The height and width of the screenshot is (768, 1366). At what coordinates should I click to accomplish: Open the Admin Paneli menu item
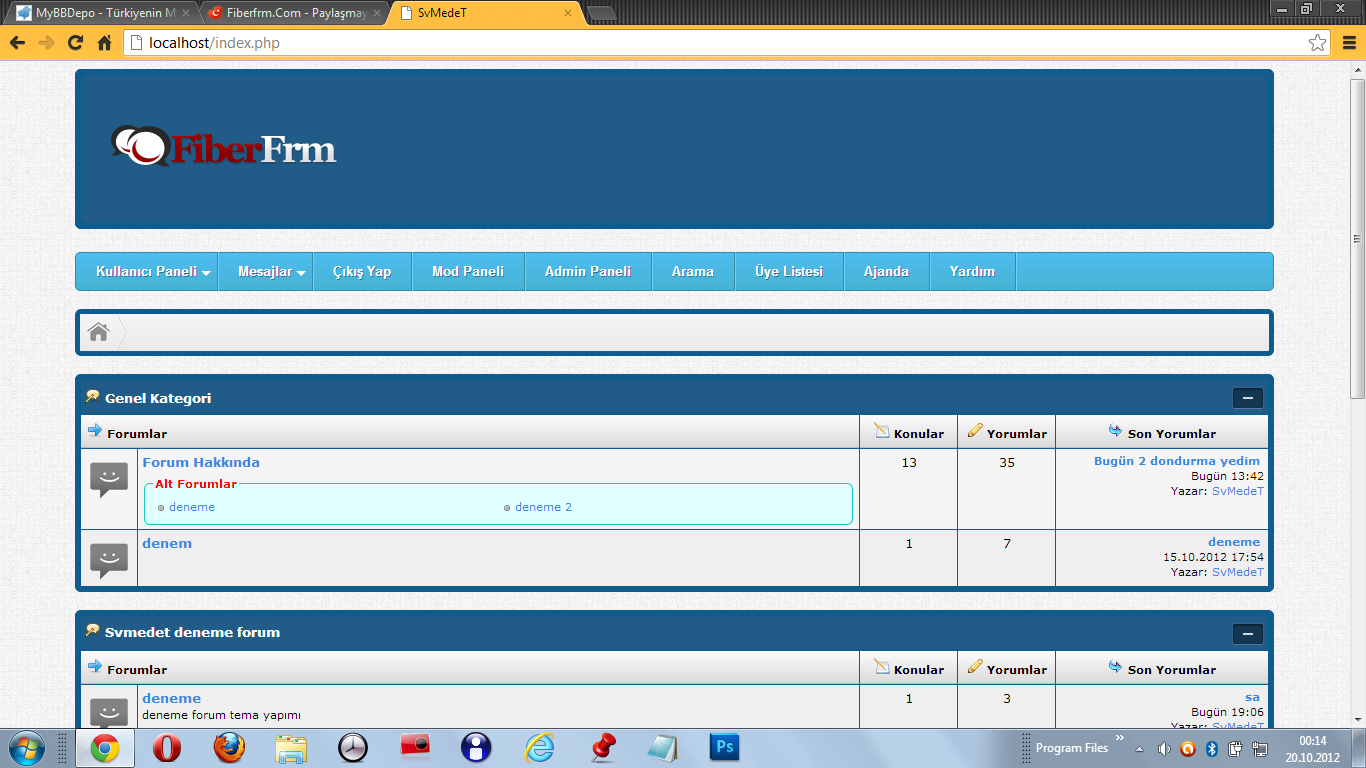click(588, 271)
